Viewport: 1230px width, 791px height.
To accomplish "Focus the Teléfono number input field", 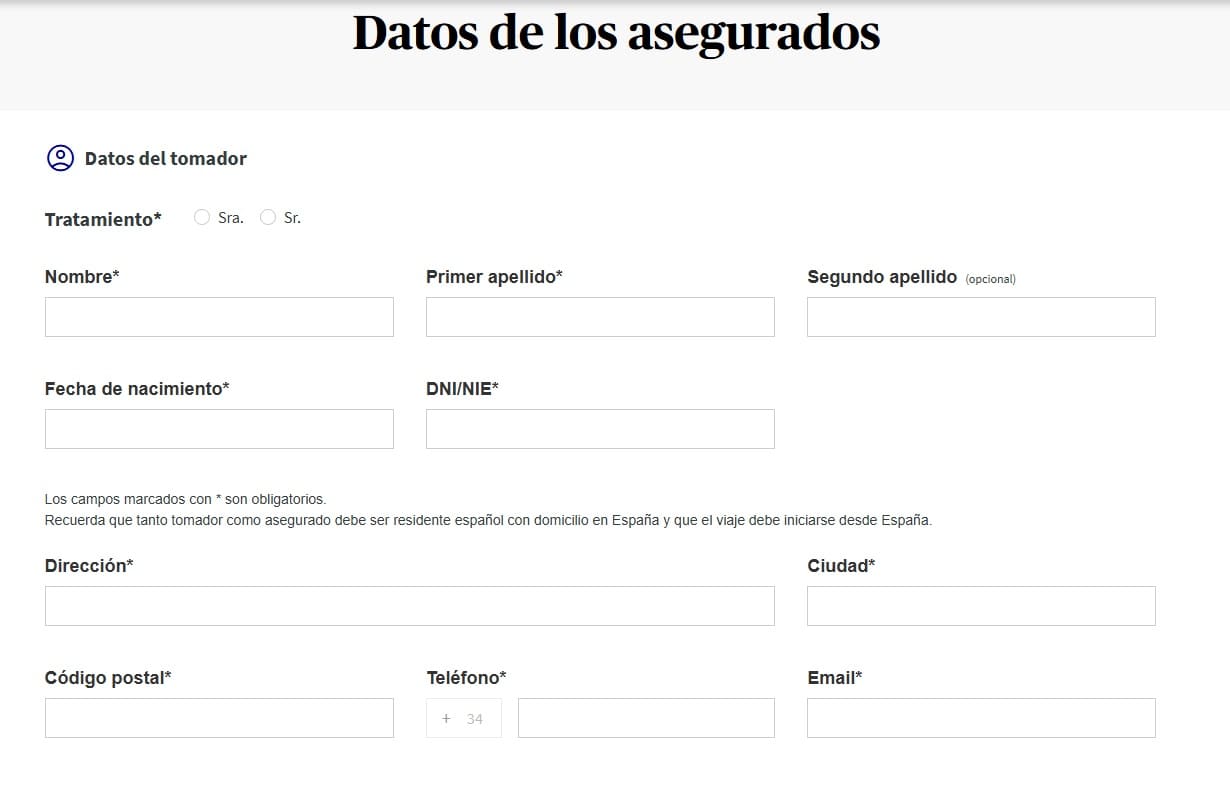I will (646, 718).
